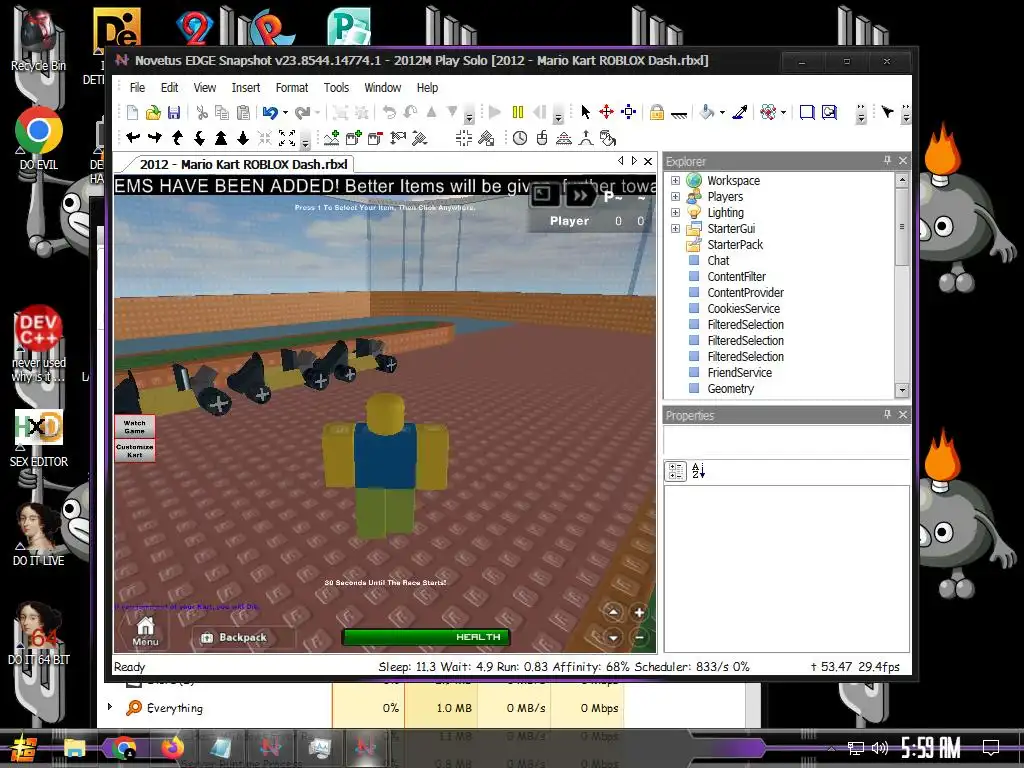Pin the Properties panel
The width and height of the screenshot is (1024, 768).
tap(887, 414)
